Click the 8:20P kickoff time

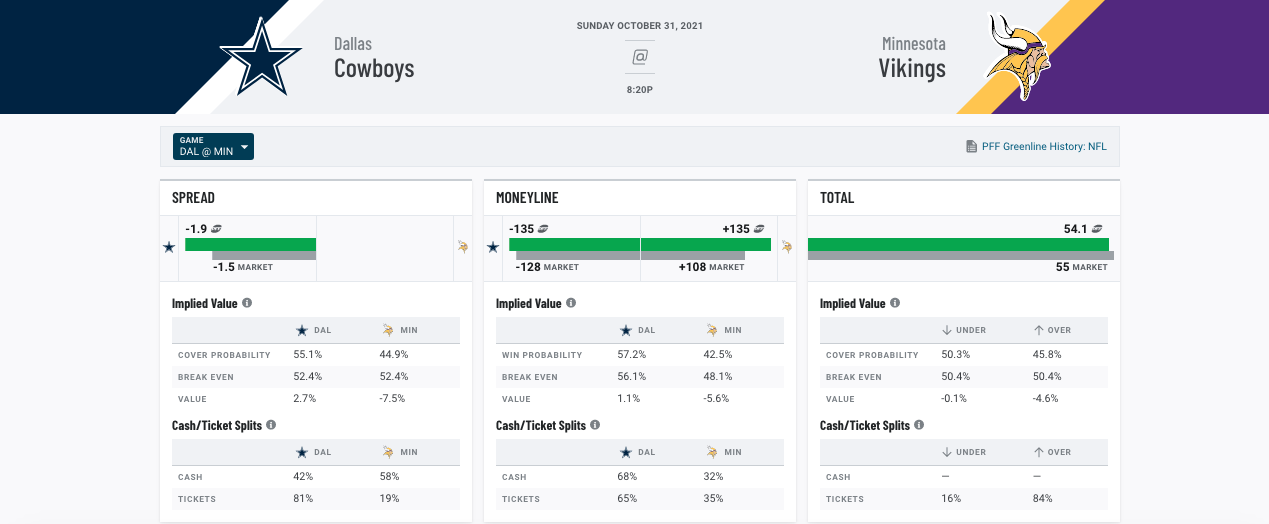[640, 90]
